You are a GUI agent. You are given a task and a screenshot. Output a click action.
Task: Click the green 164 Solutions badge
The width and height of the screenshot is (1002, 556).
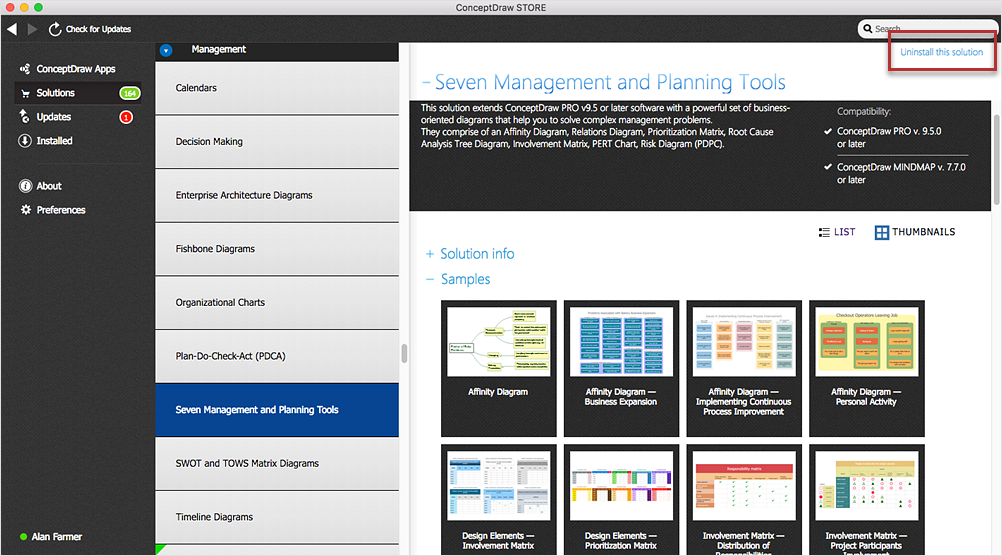[x=130, y=93]
